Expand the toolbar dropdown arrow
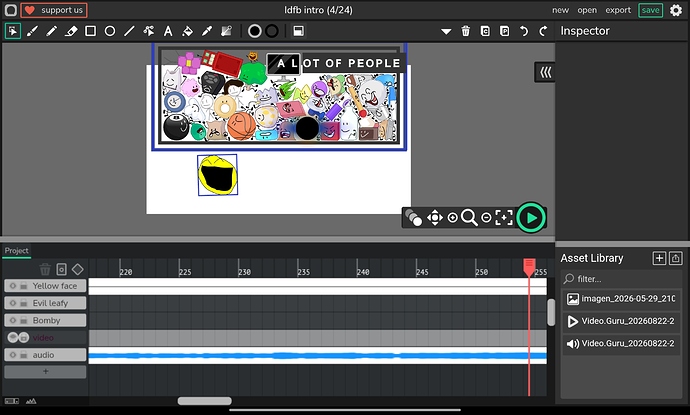 [x=446, y=32]
